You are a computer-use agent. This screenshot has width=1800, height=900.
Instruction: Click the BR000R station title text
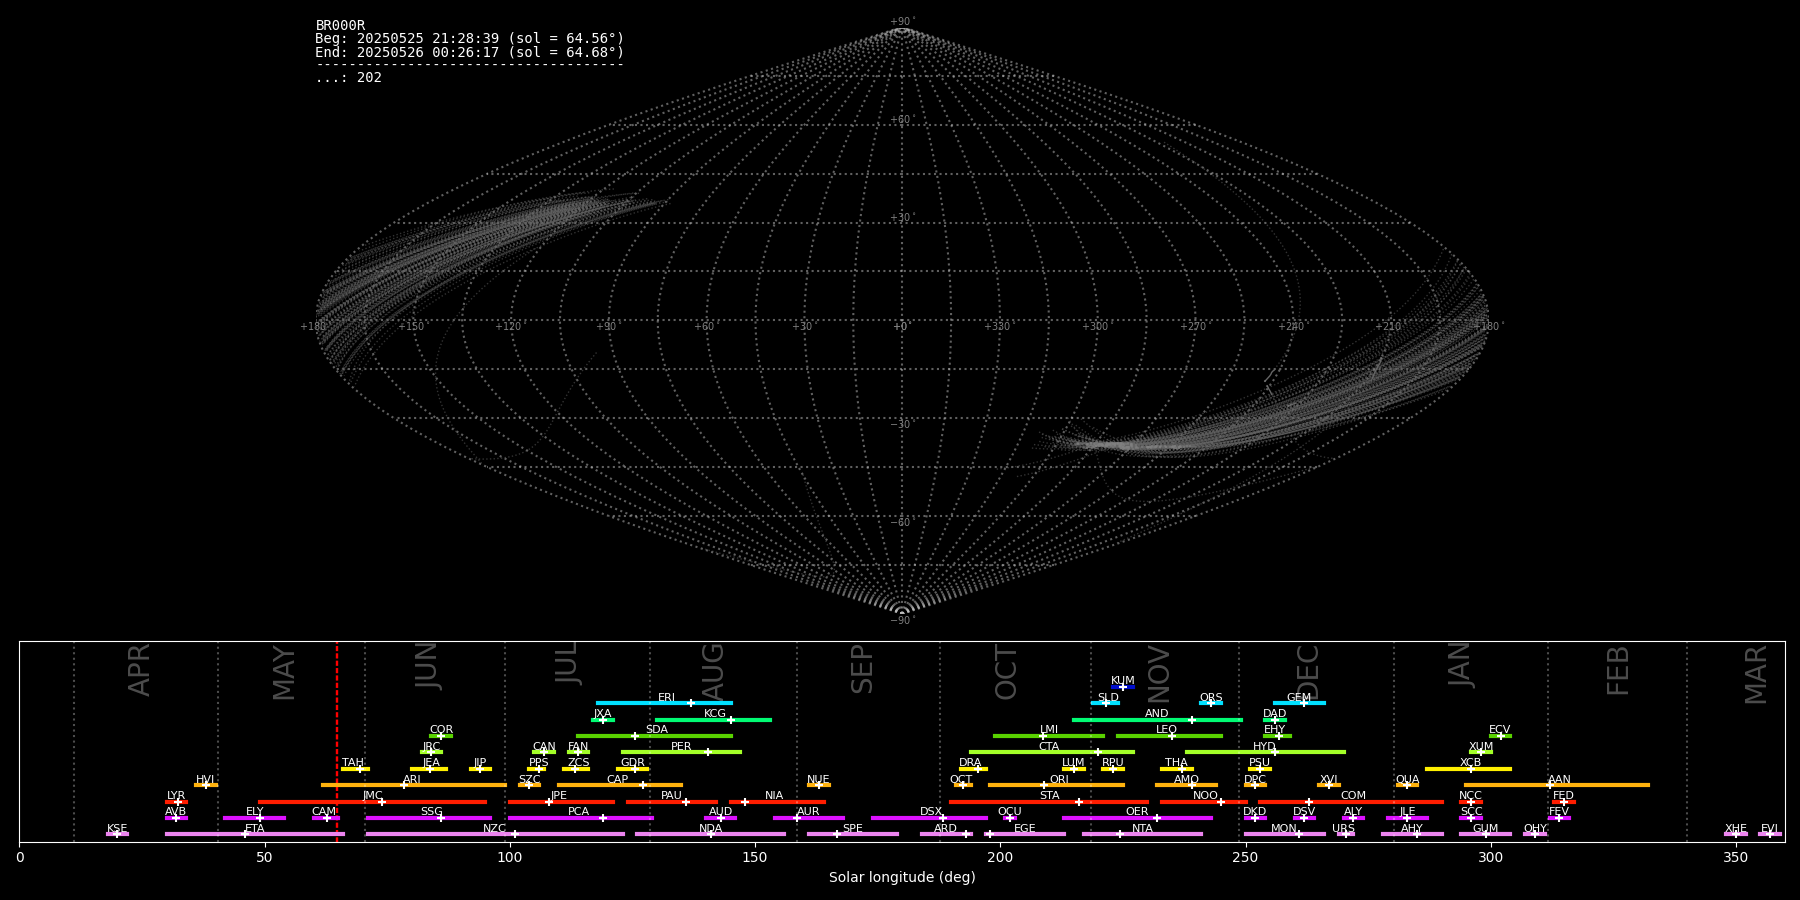pyautogui.click(x=340, y=26)
